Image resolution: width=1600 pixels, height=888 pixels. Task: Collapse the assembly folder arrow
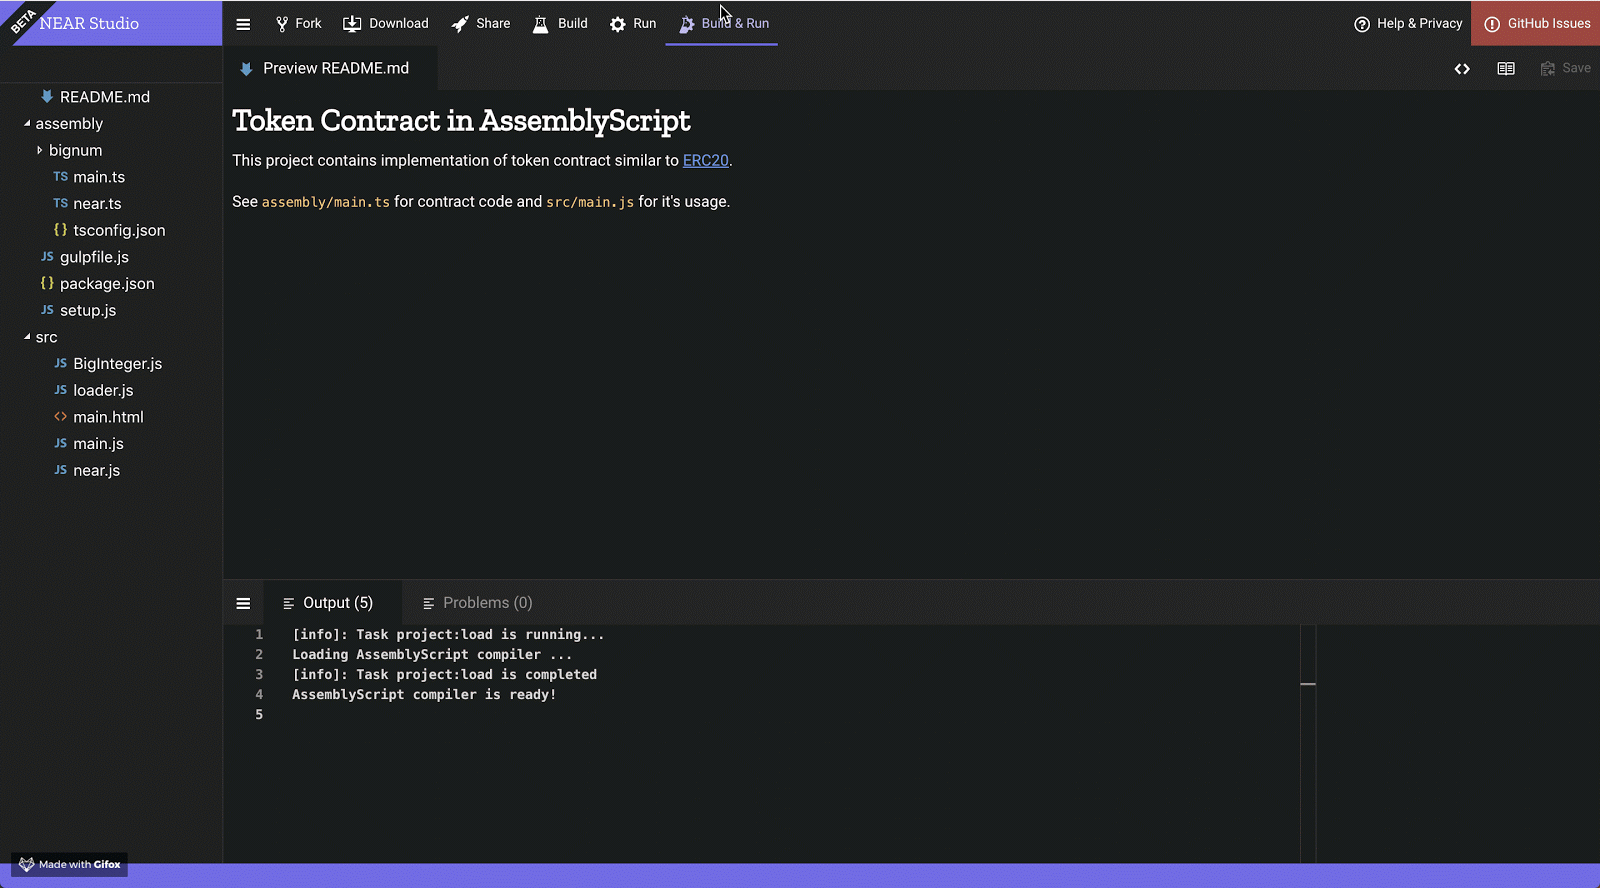27,124
